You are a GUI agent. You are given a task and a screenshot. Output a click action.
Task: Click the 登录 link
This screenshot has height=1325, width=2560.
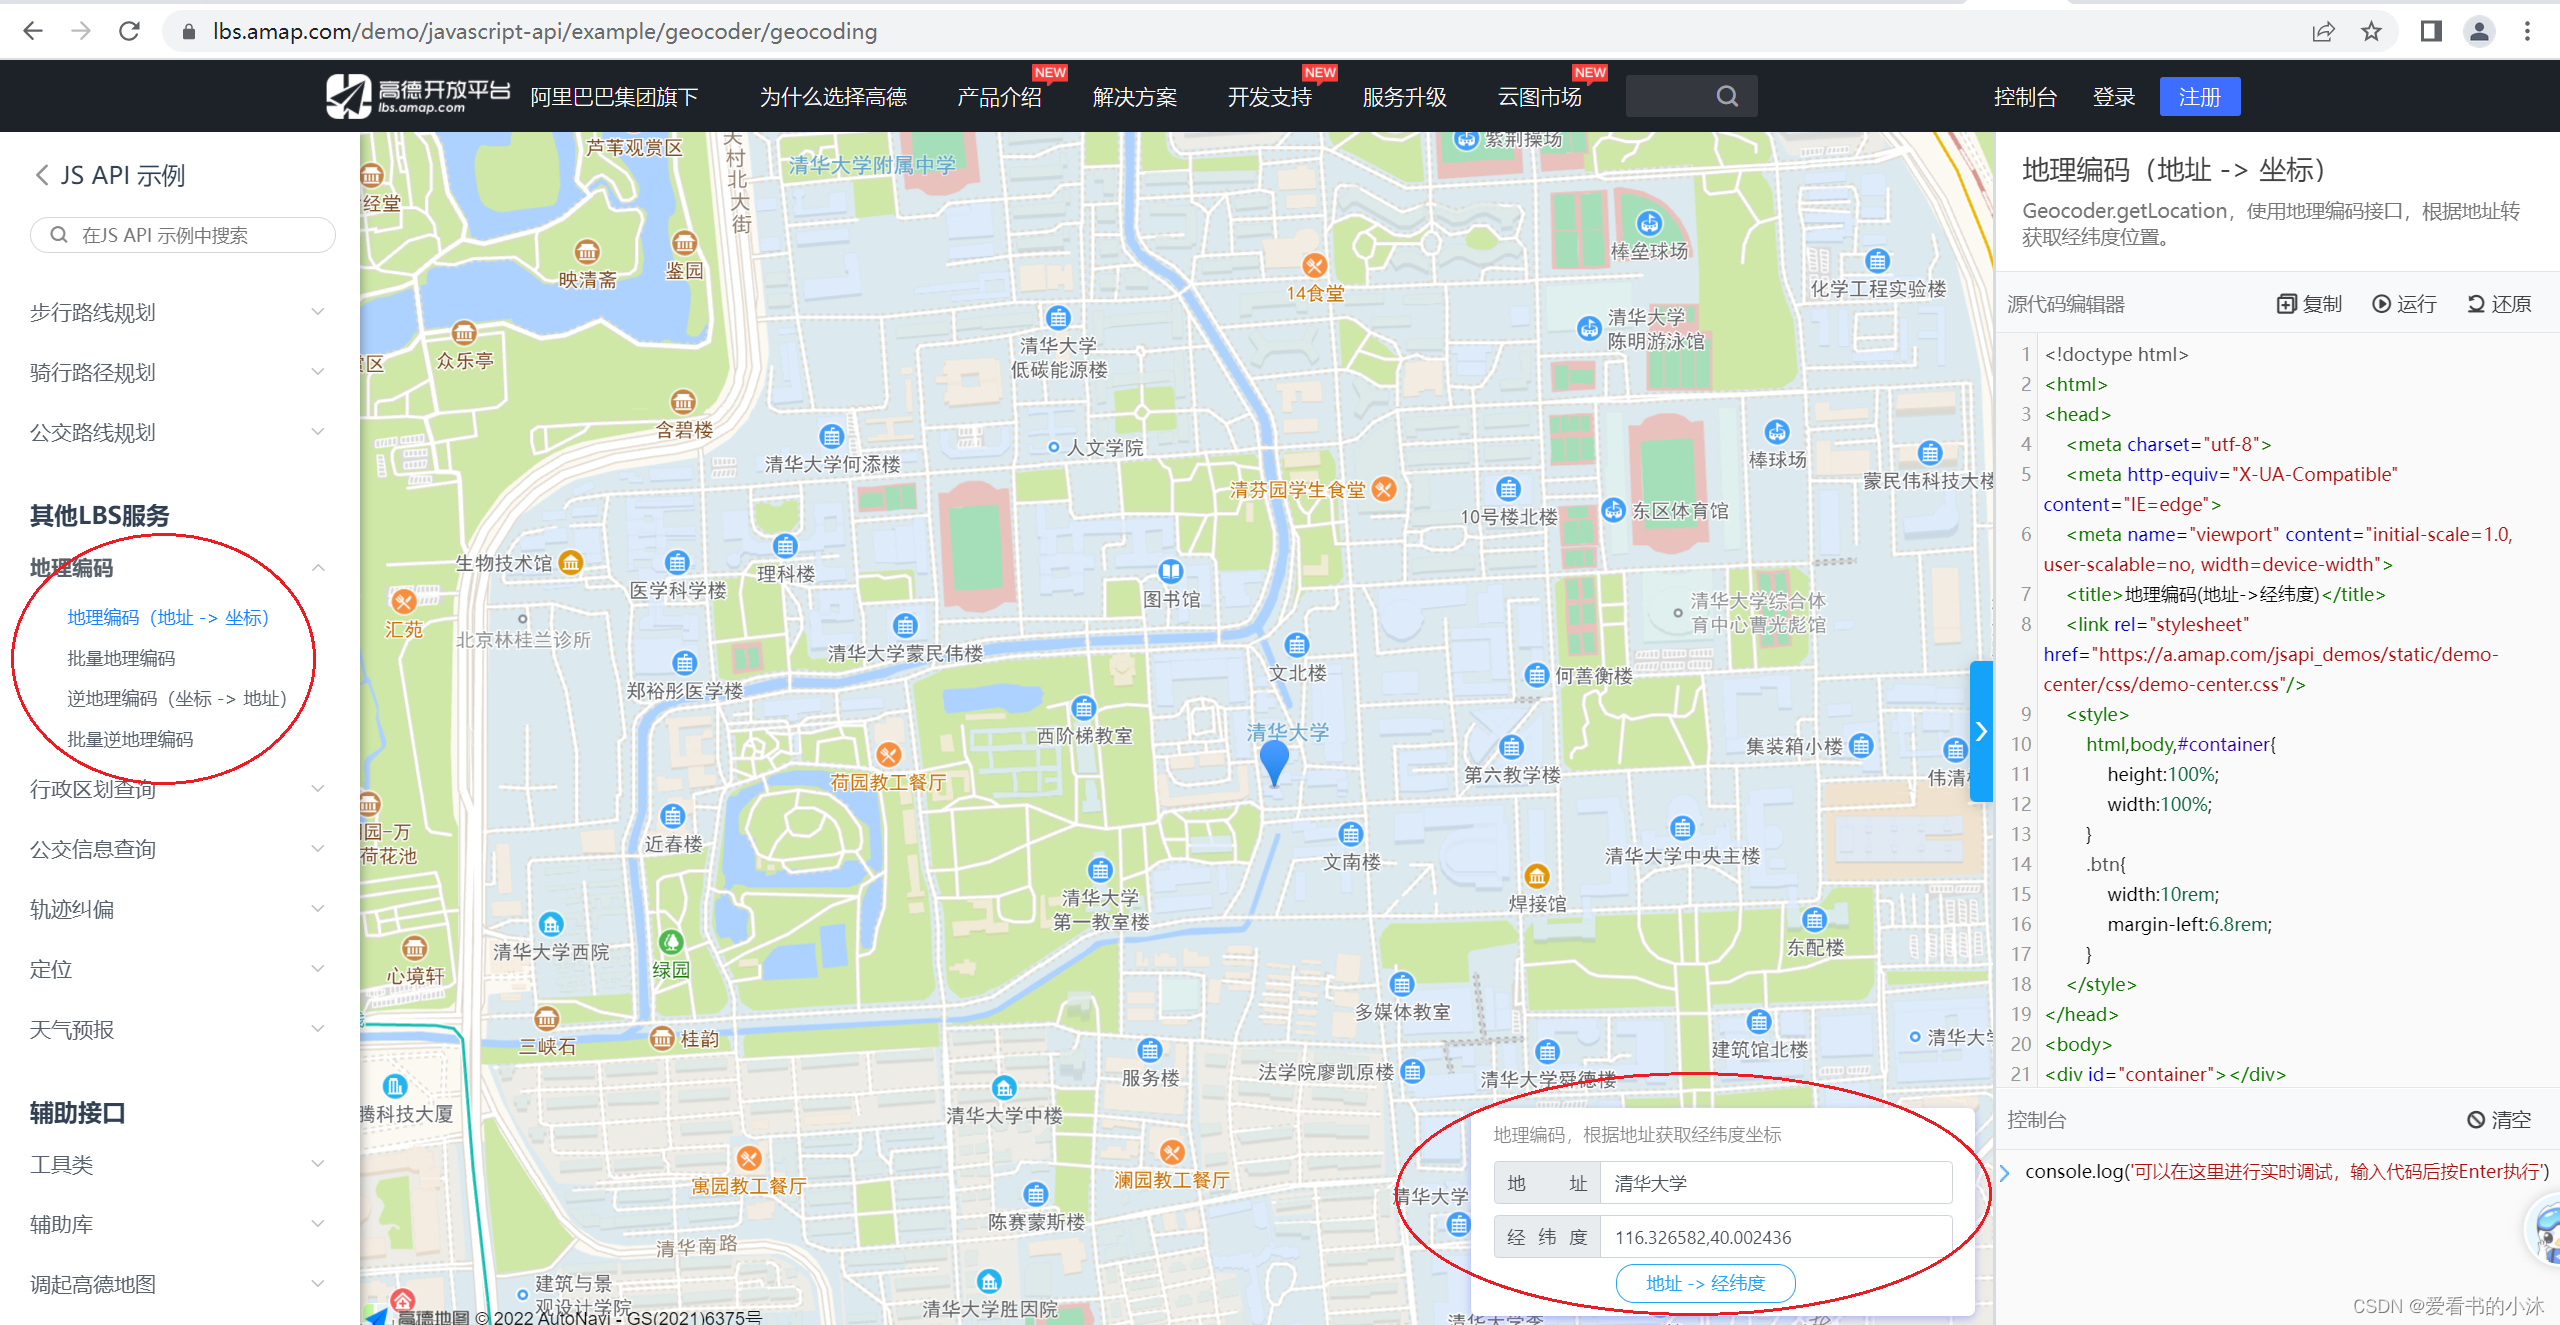coord(2114,97)
